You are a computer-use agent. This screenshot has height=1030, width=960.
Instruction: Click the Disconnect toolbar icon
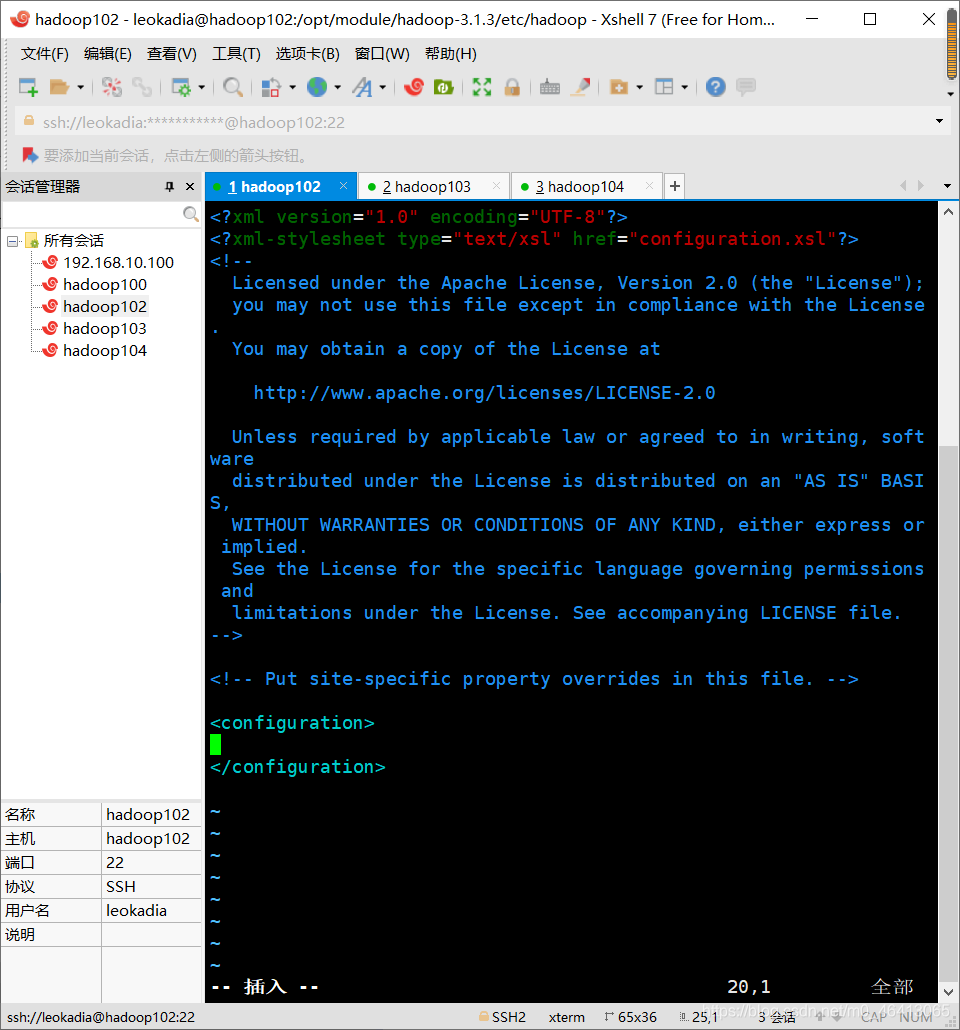pos(112,87)
